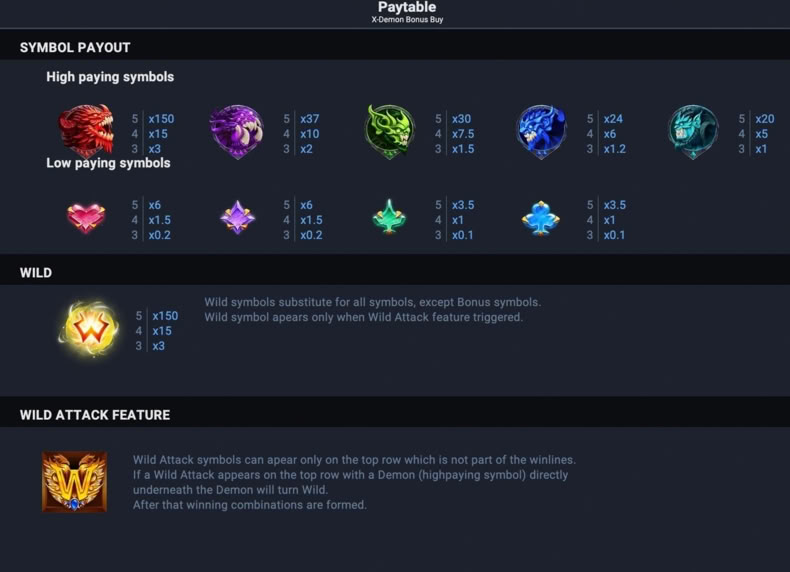Select the green spade gem symbol
The height and width of the screenshot is (572, 790).
coord(389,217)
